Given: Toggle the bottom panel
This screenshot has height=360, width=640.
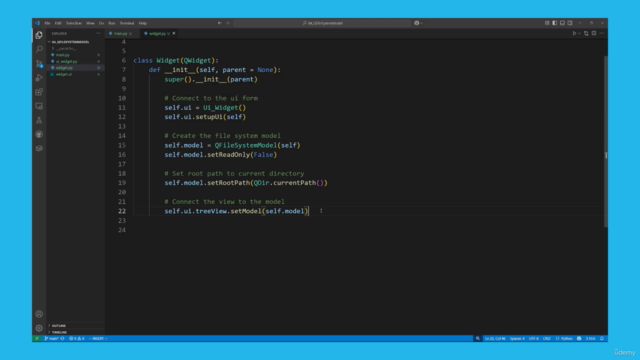Looking at the screenshot, I should coord(562,23).
